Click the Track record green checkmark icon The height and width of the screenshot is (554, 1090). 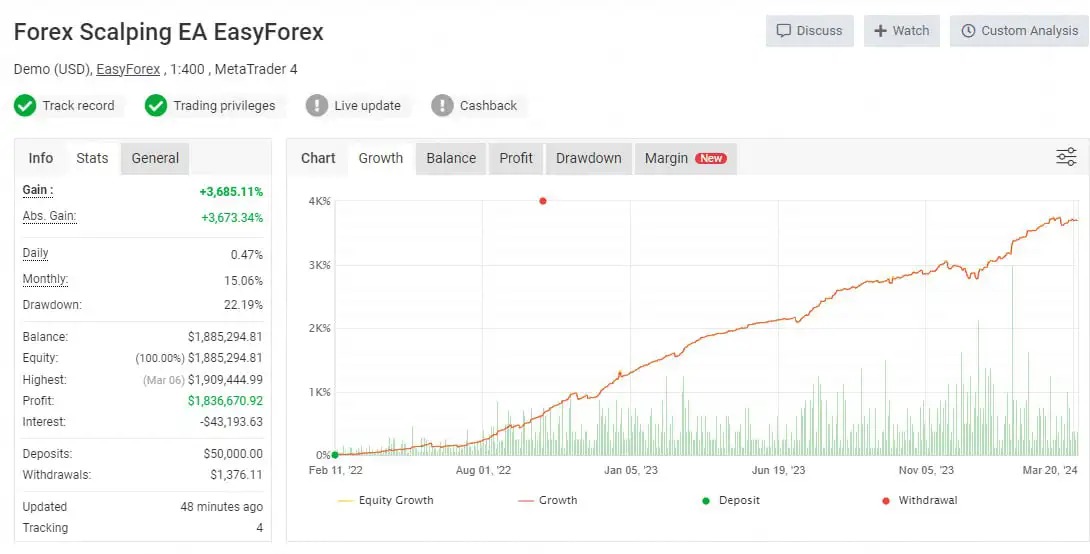point(25,105)
